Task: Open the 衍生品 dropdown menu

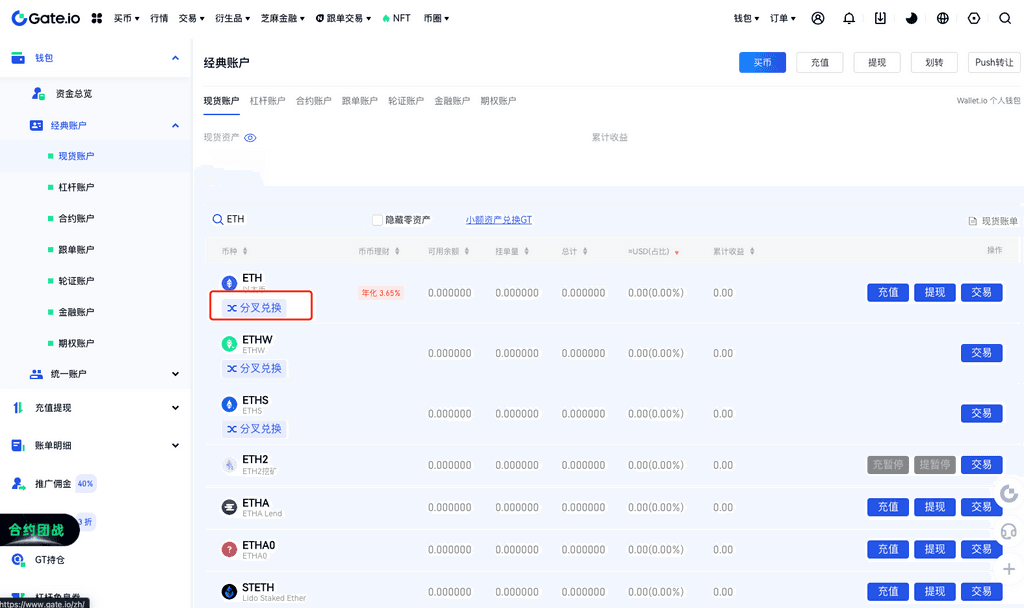Action: (232, 18)
